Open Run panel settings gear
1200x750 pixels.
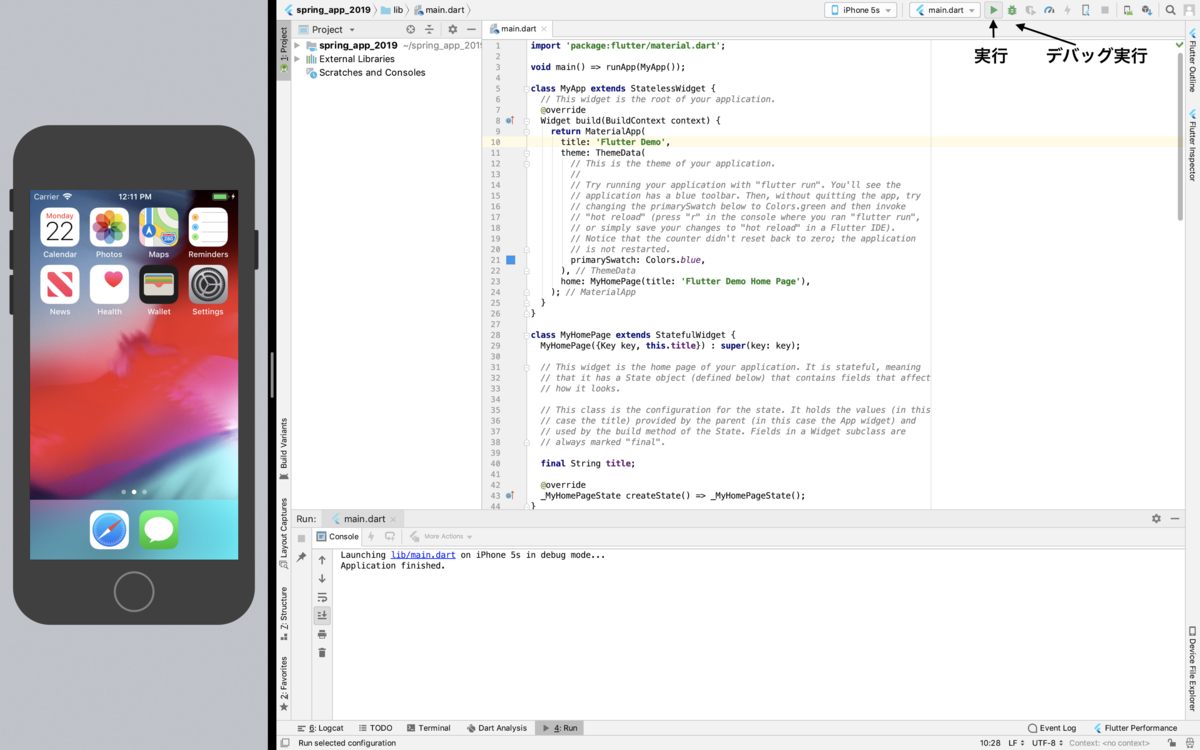click(x=1157, y=519)
